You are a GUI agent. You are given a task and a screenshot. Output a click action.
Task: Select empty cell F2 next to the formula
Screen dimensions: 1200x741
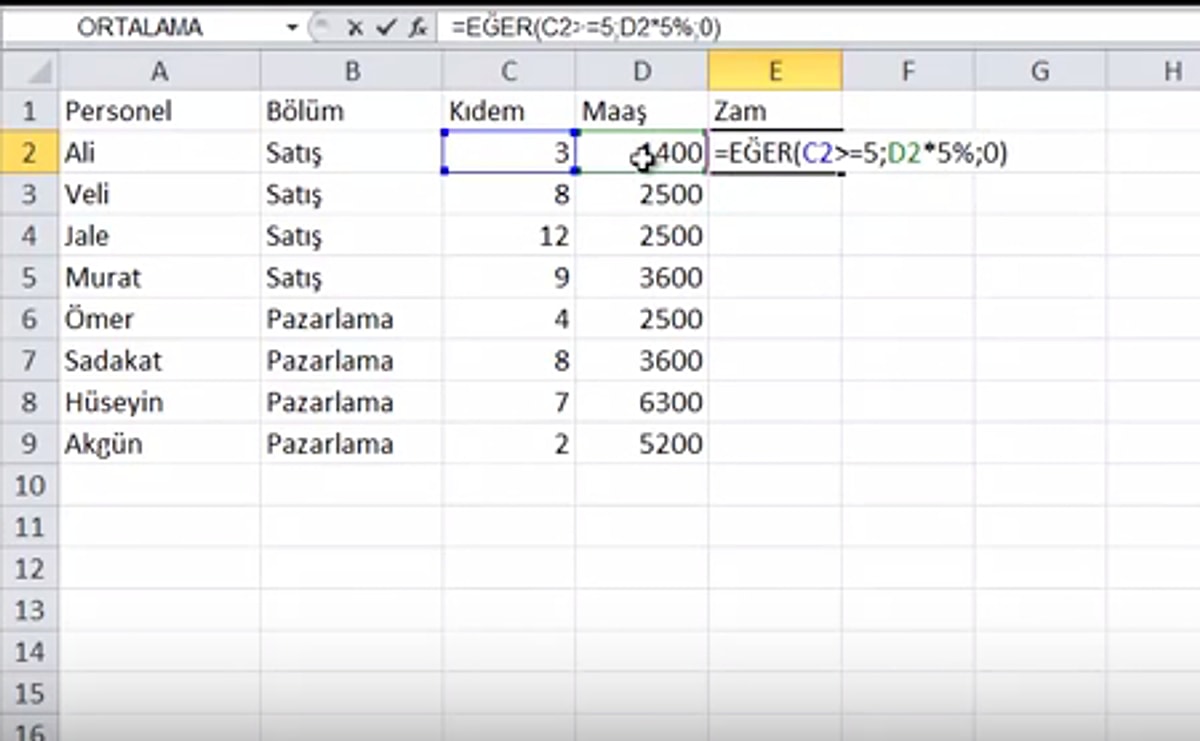pos(908,153)
